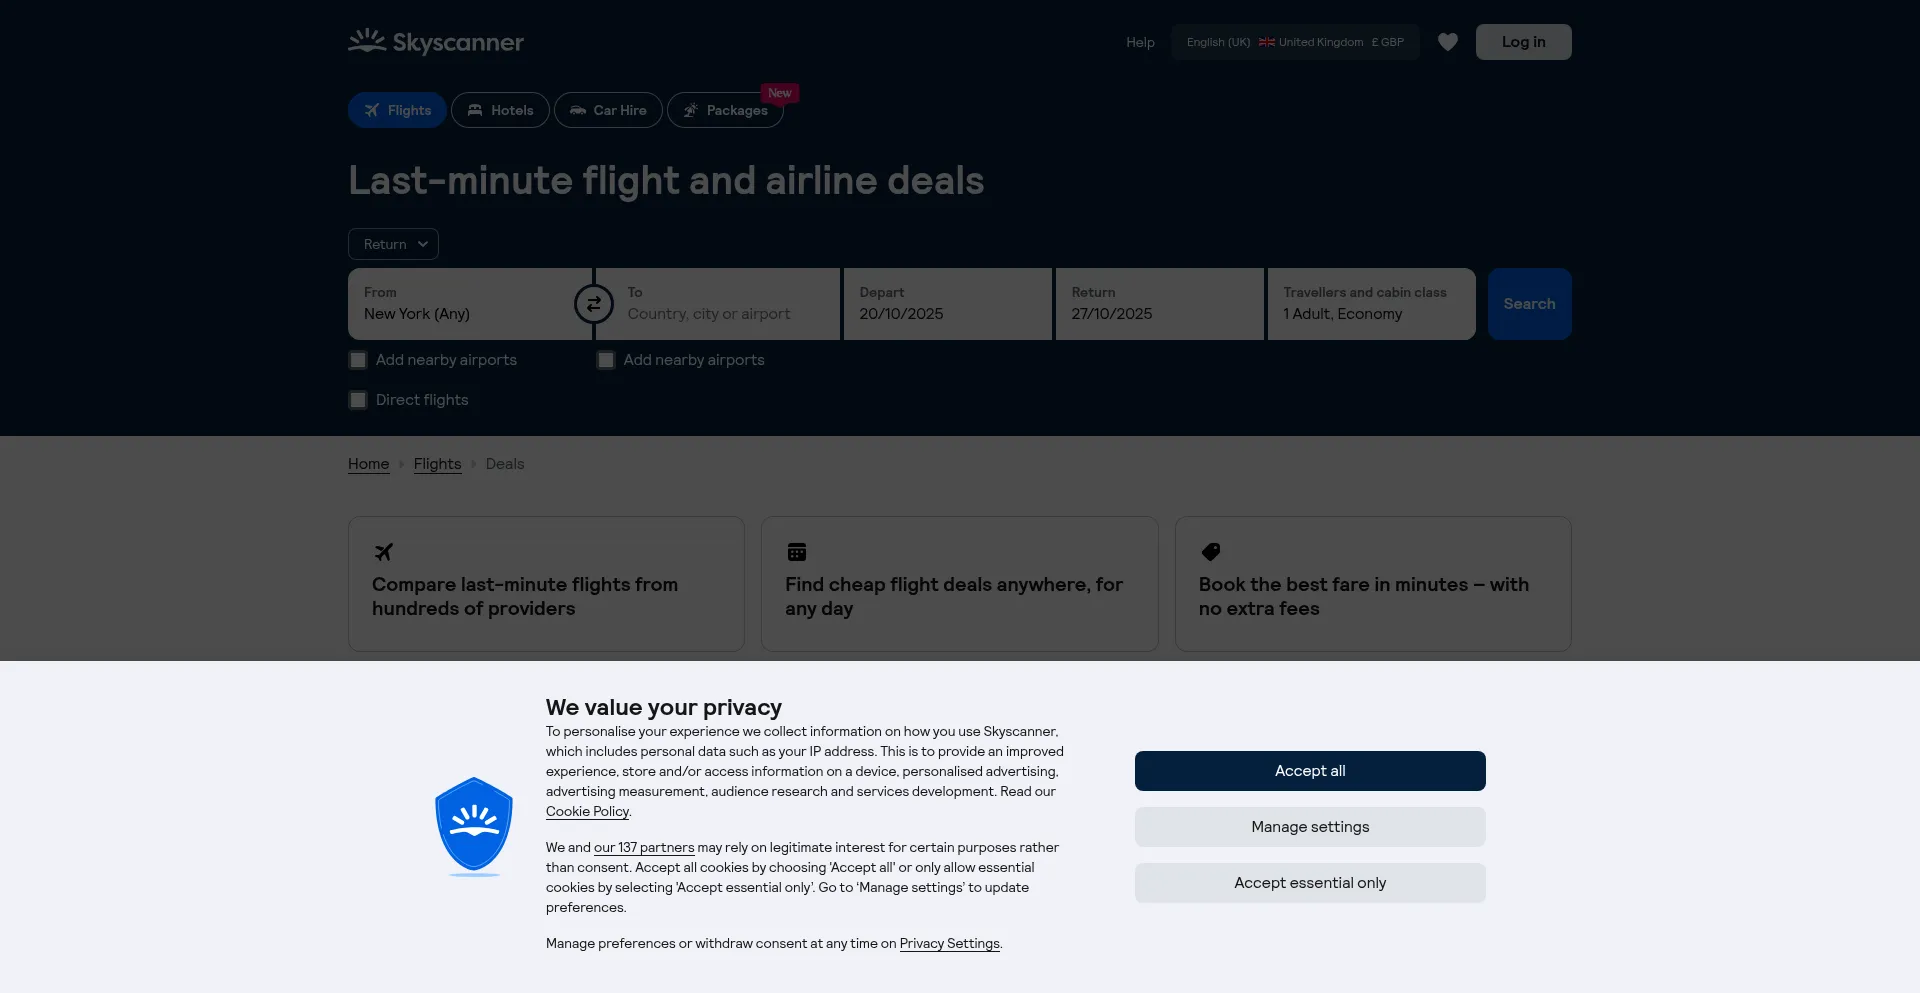The image size is (1920, 993).
Task: Click the Skyscanner sunrise logo
Action: click(x=367, y=40)
